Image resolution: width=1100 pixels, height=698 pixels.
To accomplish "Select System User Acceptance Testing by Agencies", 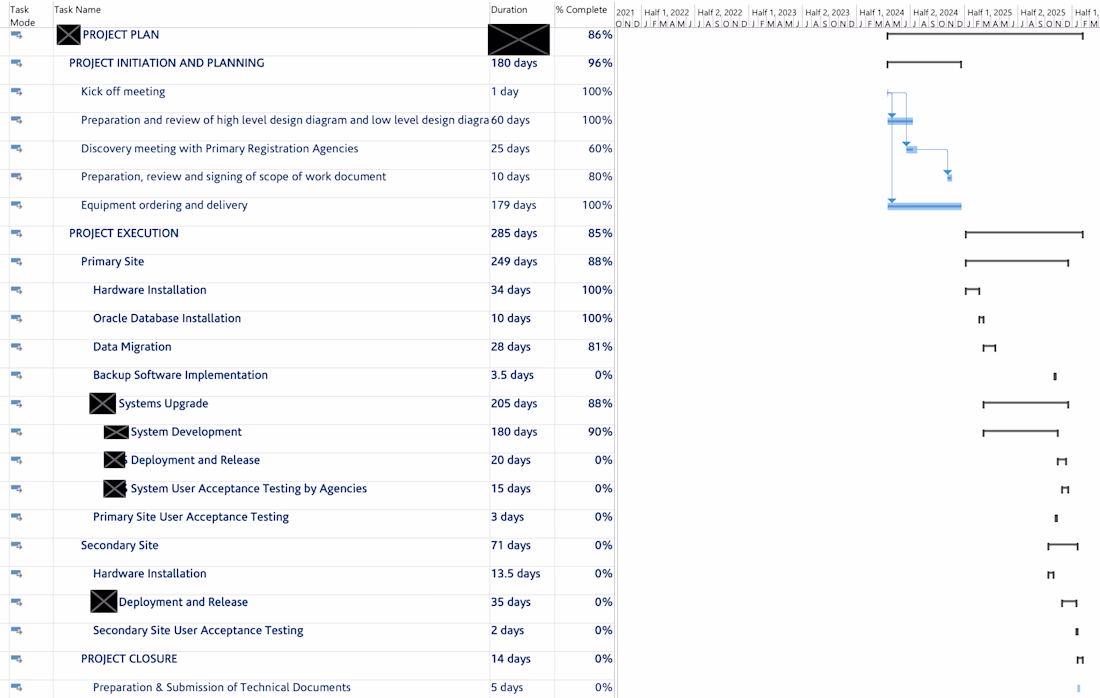I will tap(248, 489).
